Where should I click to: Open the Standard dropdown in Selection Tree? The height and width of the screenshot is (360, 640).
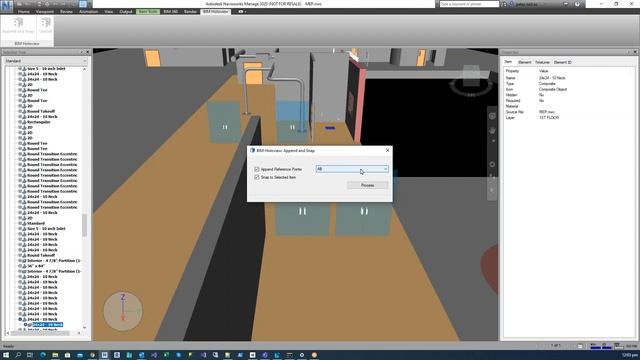tap(46, 61)
